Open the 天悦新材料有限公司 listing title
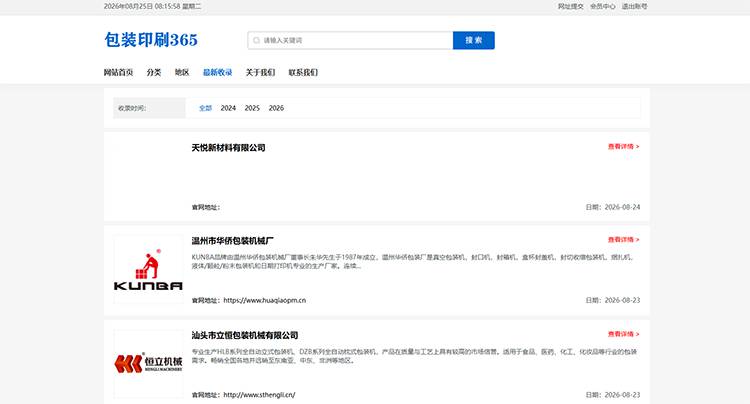This screenshot has width=750, height=404. [x=228, y=148]
